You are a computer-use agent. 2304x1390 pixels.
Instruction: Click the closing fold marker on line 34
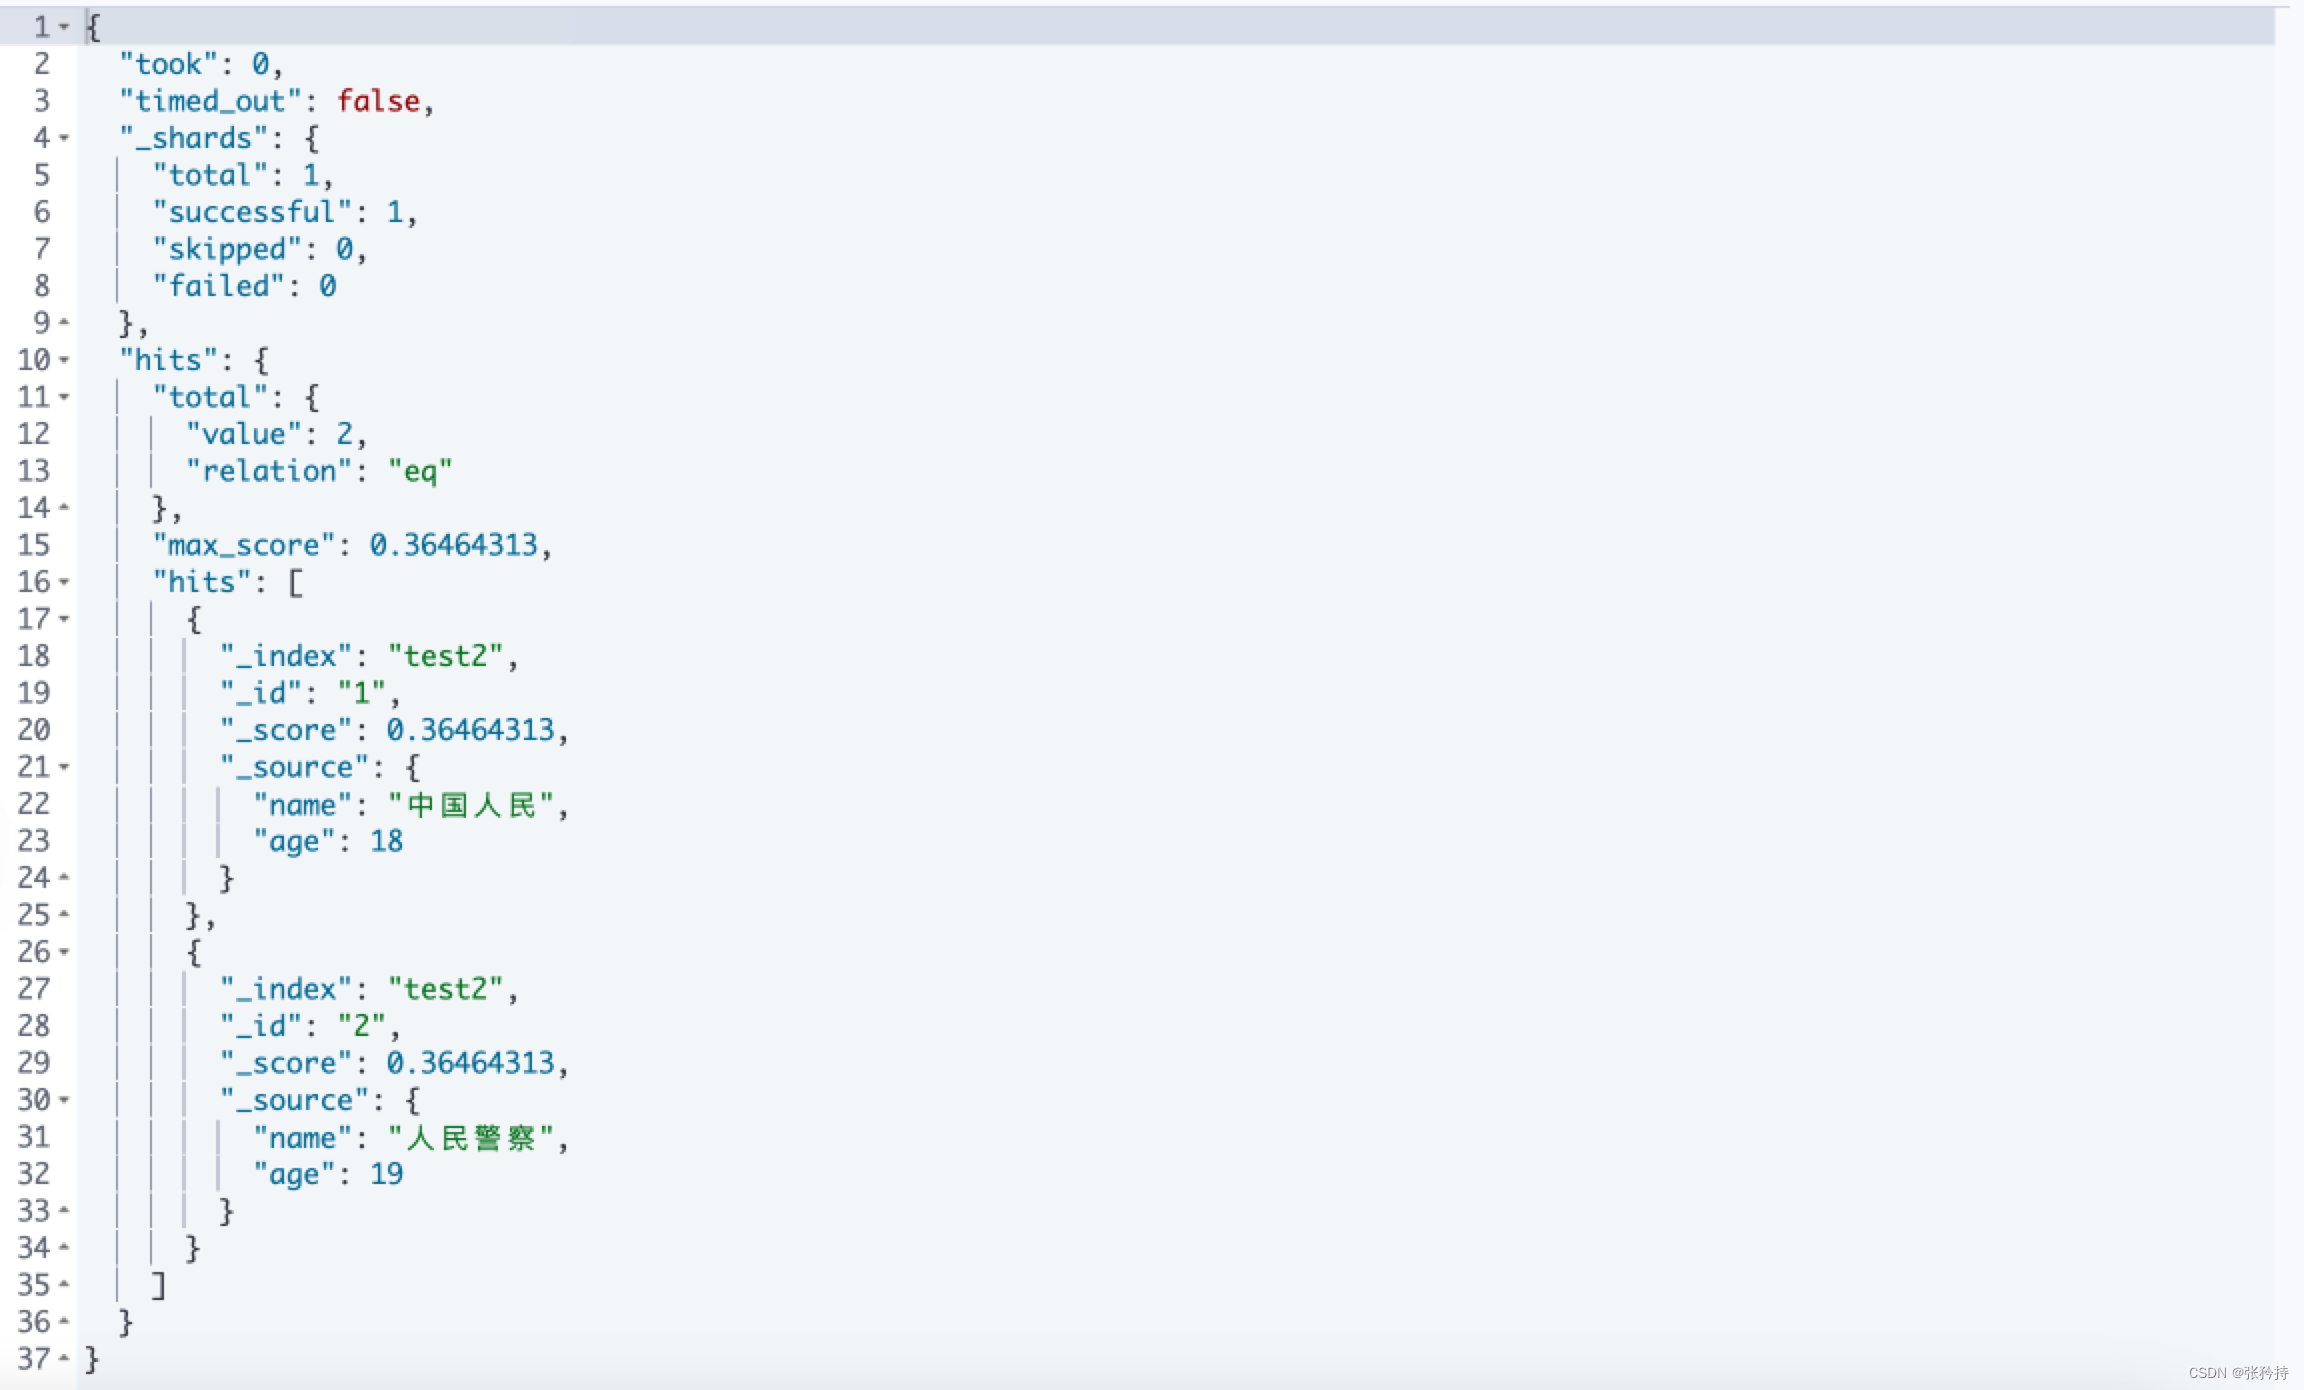coord(64,1247)
